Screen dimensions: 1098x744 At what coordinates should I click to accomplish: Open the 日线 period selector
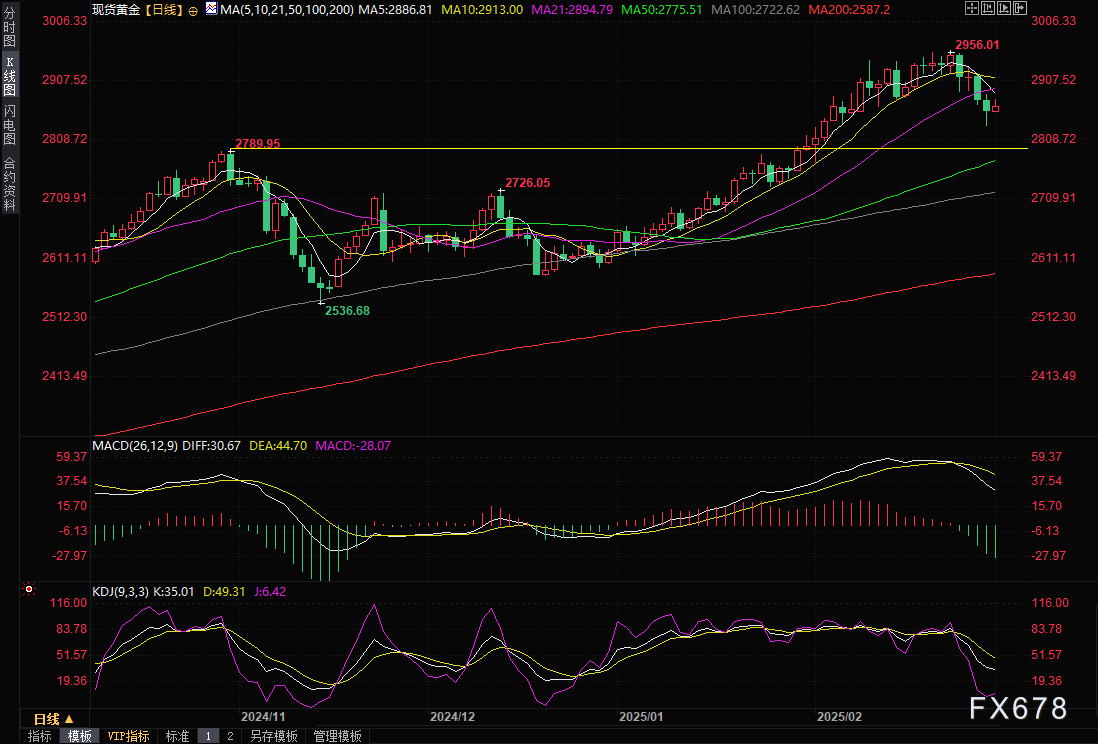[53, 718]
